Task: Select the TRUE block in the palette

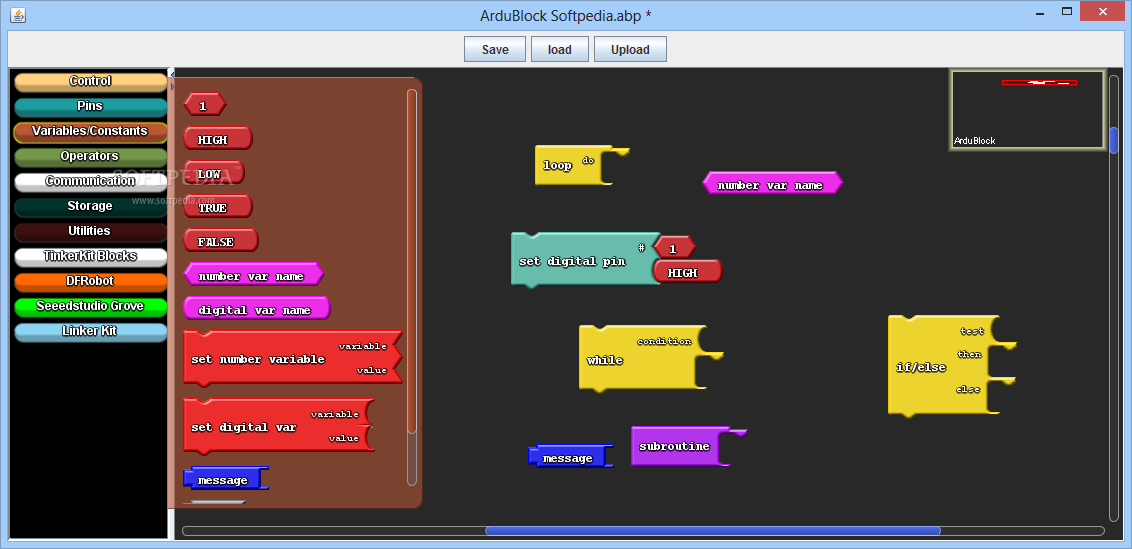Action: point(217,207)
